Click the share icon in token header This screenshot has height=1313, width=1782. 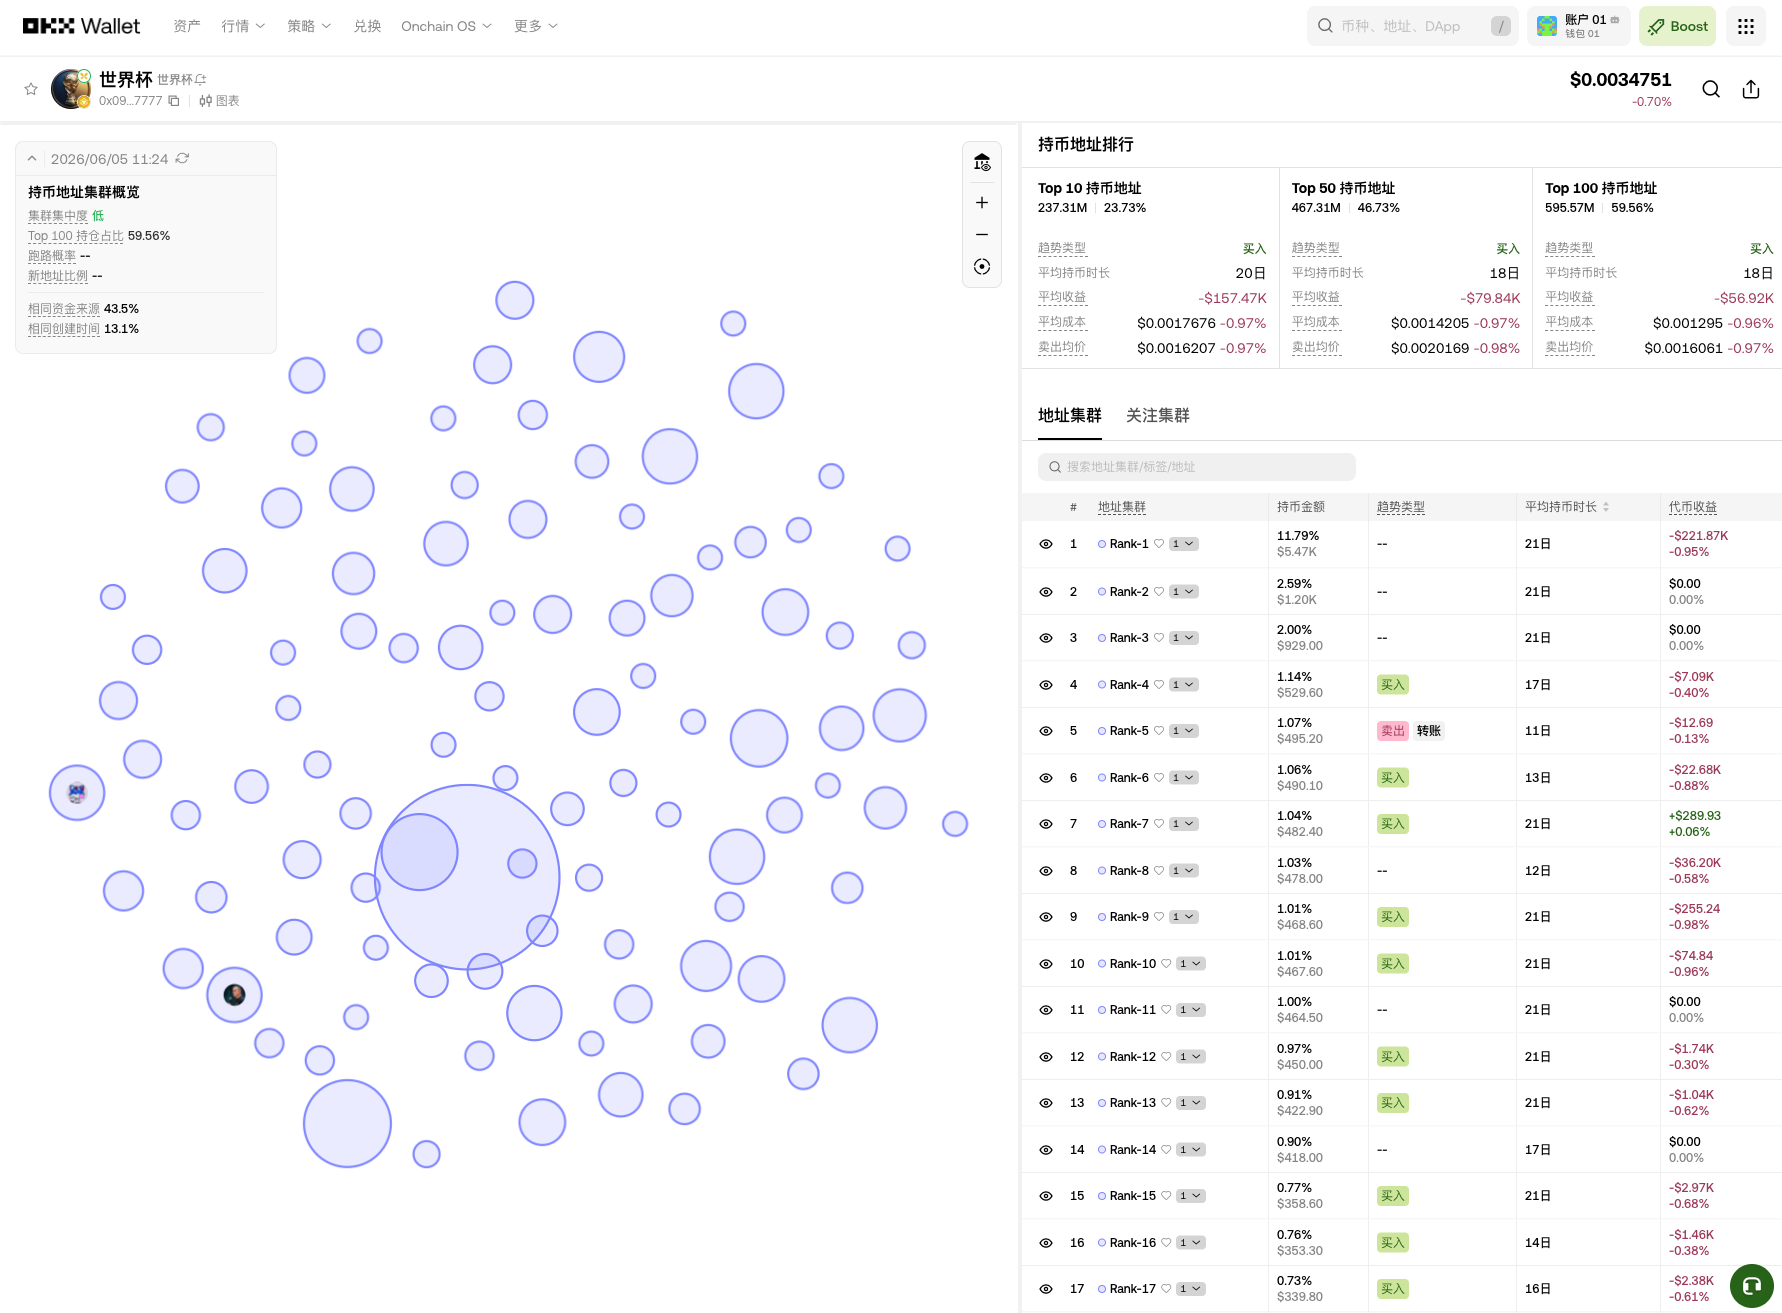(1751, 89)
